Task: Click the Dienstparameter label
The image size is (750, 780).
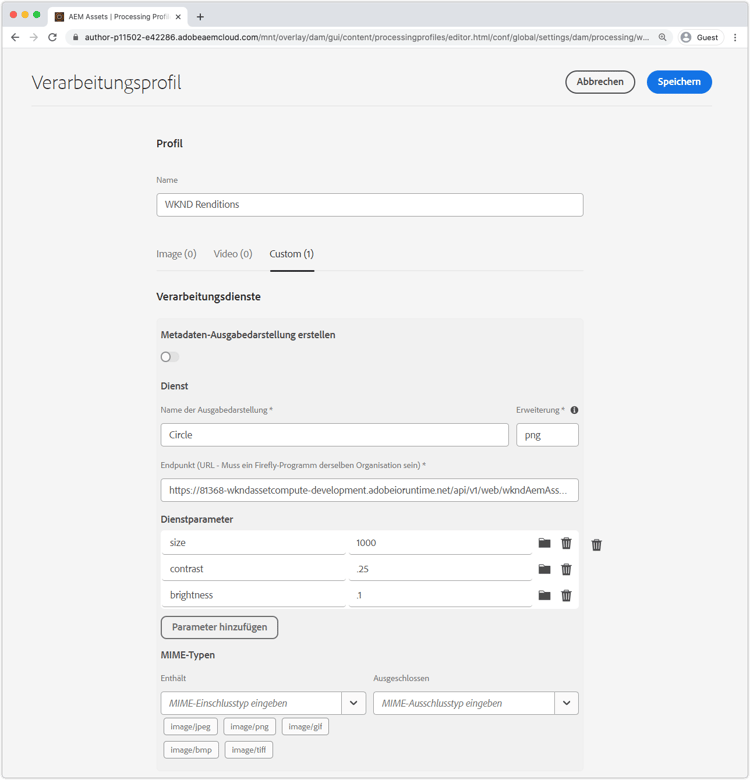Action: coord(196,519)
